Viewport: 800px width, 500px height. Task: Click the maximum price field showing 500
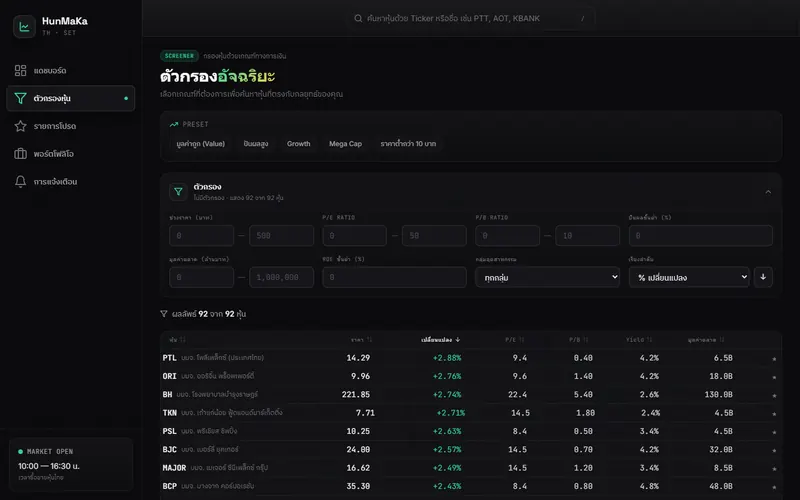click(281, 236)
